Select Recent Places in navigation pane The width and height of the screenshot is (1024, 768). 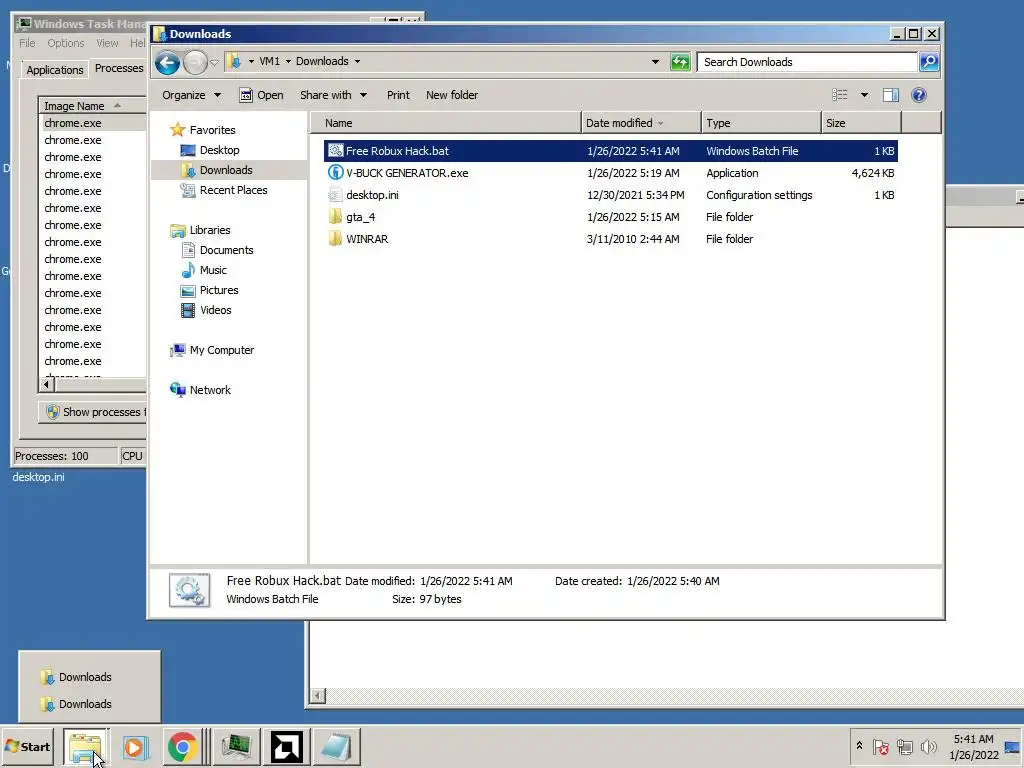[233, 190]
